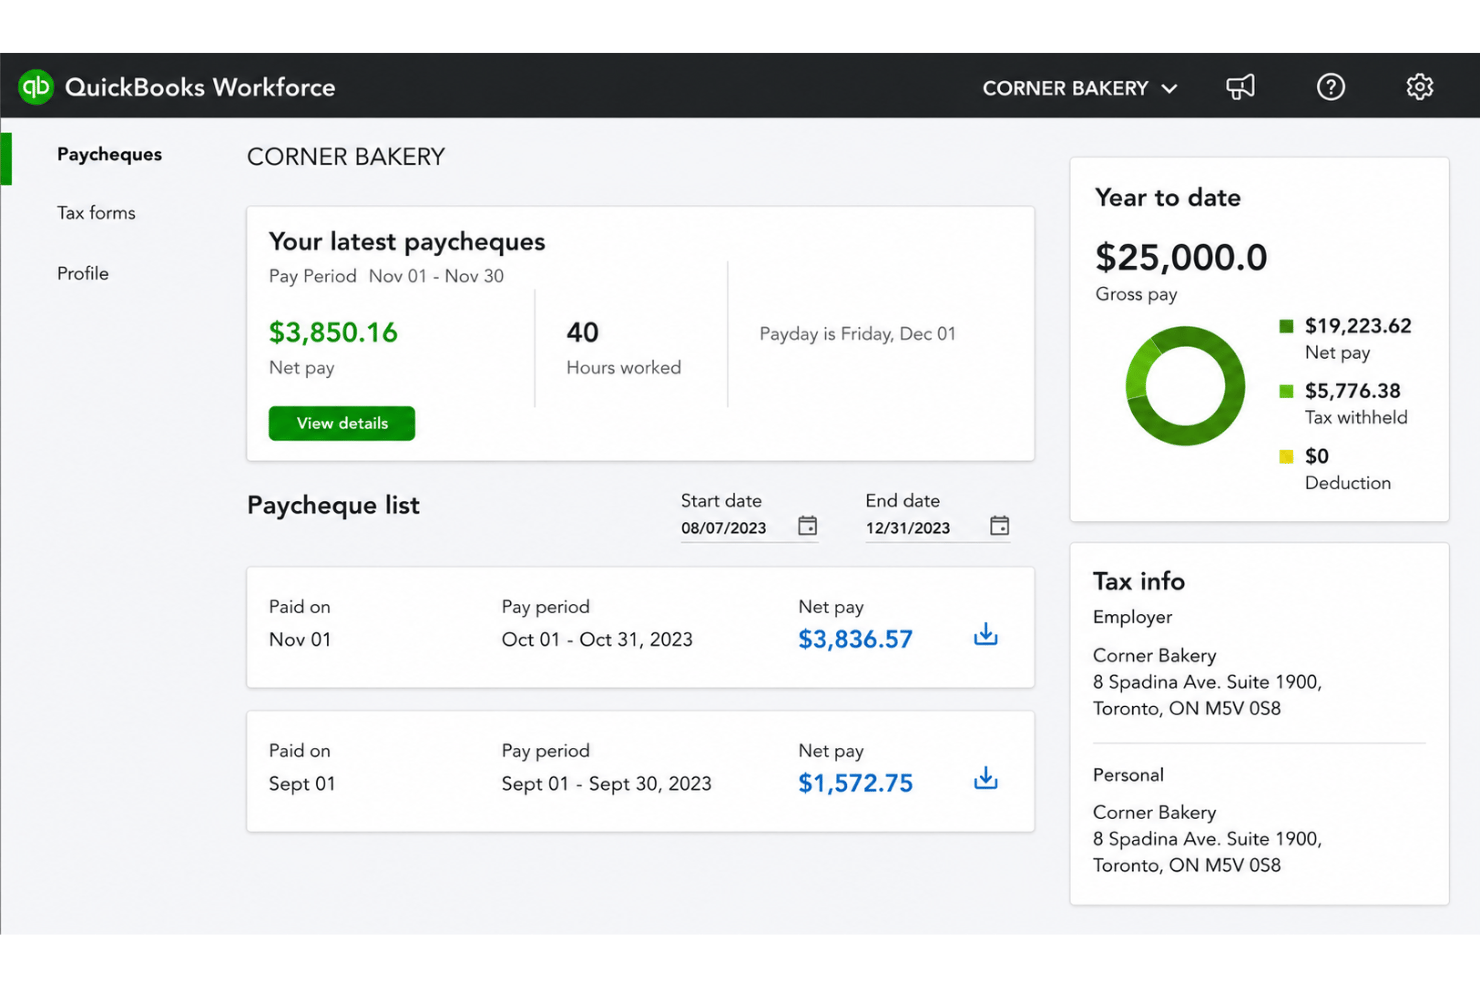The width and height of the screenshot is (1480, 987).
Task: Click the yellow Deduction legend swatch
Action: pyautogui.click(x=1286, y=456)
